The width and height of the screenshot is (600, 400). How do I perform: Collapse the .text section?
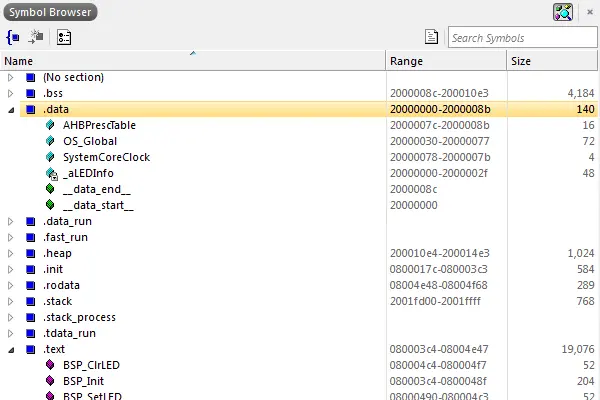pyautogui.click(x=11, y=349)
